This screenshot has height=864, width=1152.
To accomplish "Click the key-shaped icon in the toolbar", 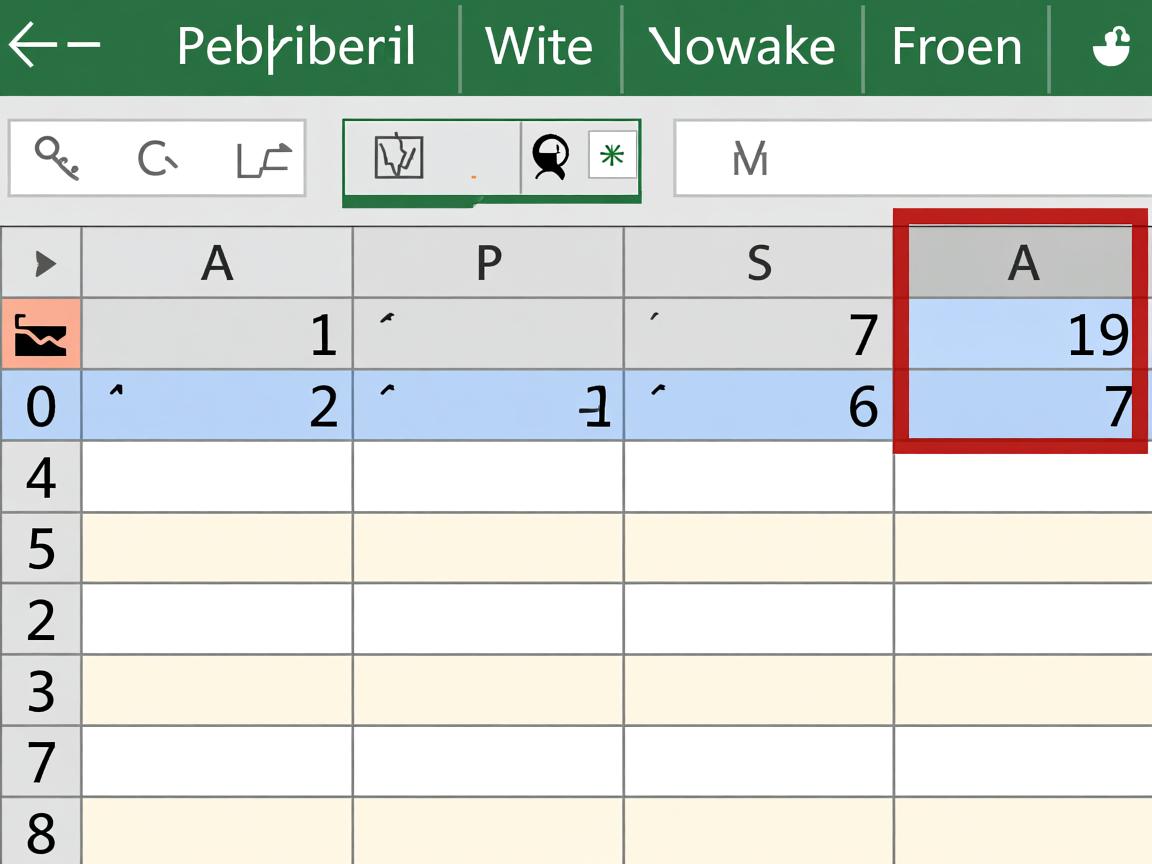I will coord(55,158).
